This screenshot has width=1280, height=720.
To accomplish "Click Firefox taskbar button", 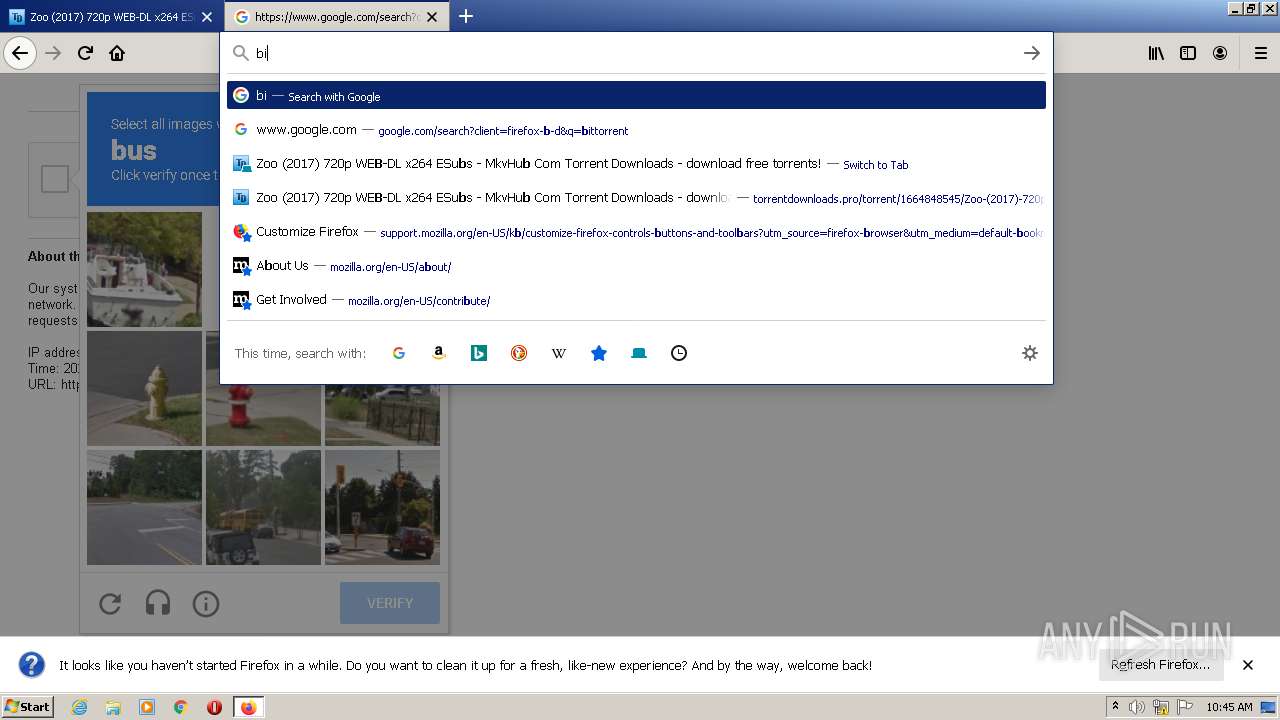I will 248,707.
